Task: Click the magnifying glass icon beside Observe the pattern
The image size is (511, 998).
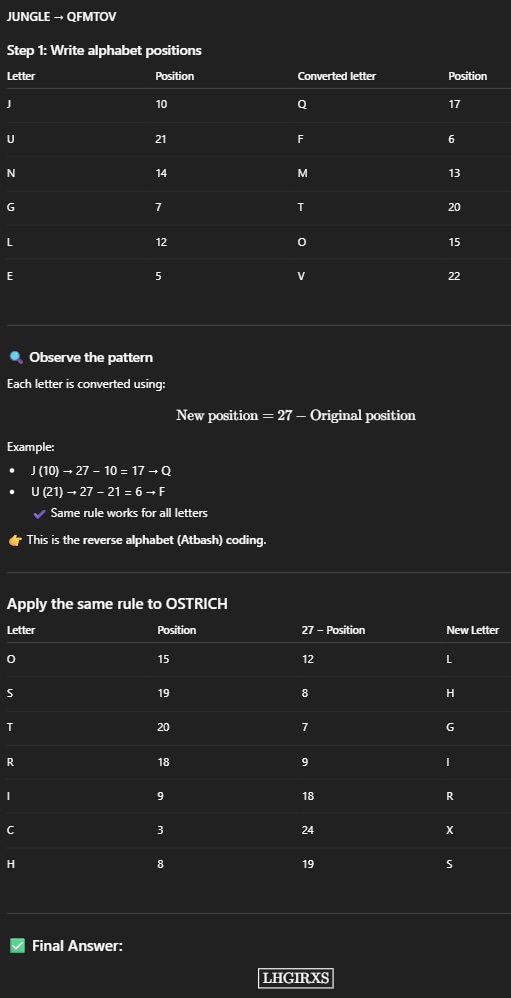Action: [16, 358]
